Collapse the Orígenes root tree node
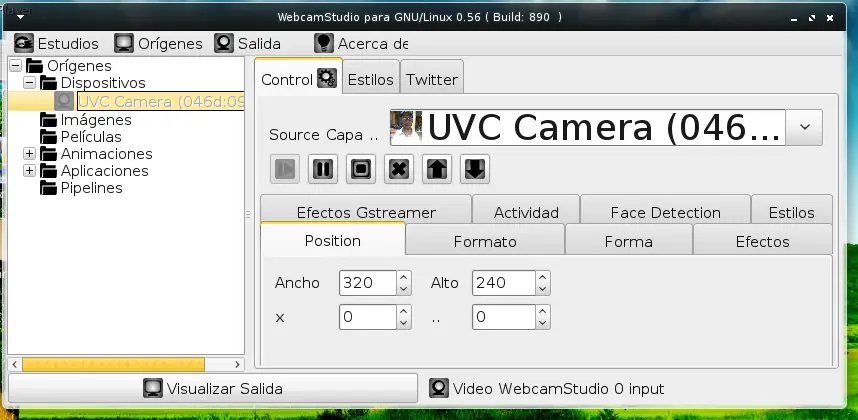Viewport: 858px width, 420px height. [x=15, y=66]
